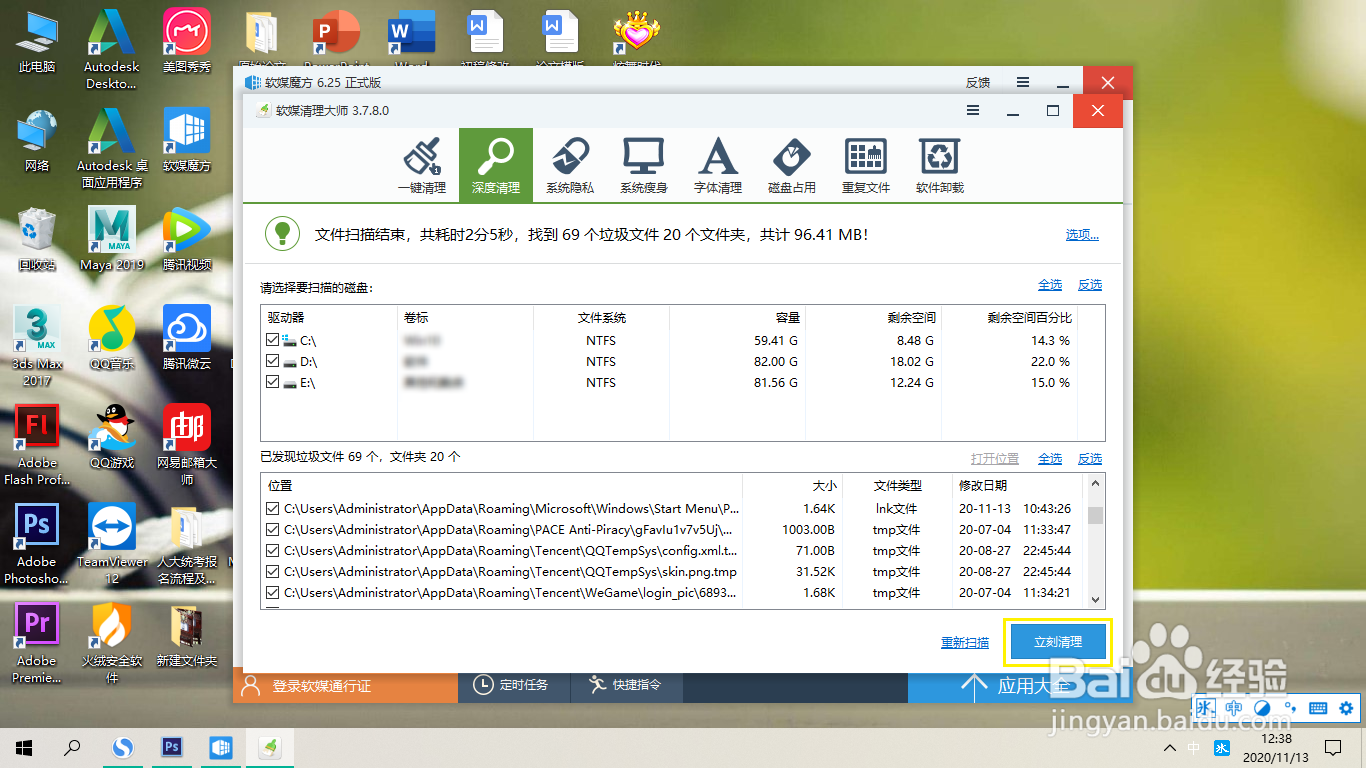1366x768 pixels.
Task: Uncheck the Start Menu lnk file row
Action: click(x=273, y=508)
